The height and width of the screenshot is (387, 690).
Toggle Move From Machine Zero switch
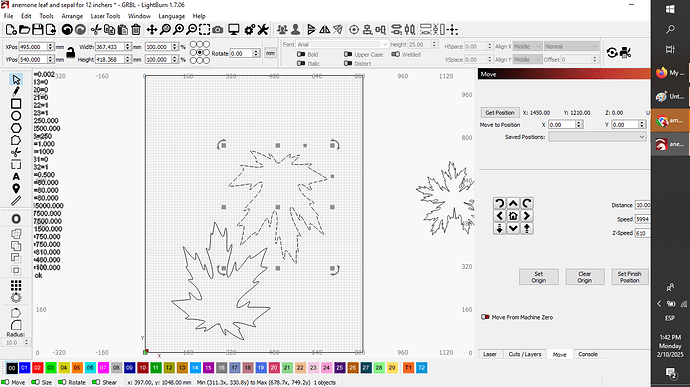tap(485, 317)
